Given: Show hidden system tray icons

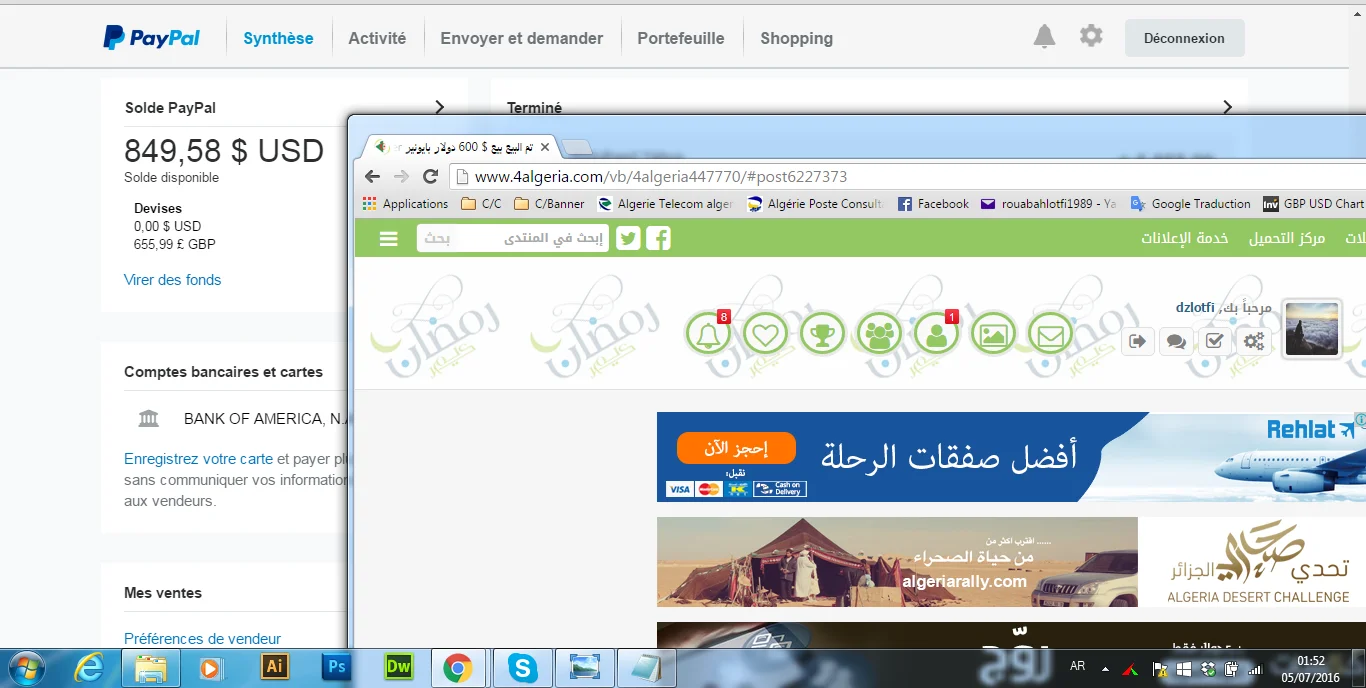Looking at the screenshot, I should 1105,668.
